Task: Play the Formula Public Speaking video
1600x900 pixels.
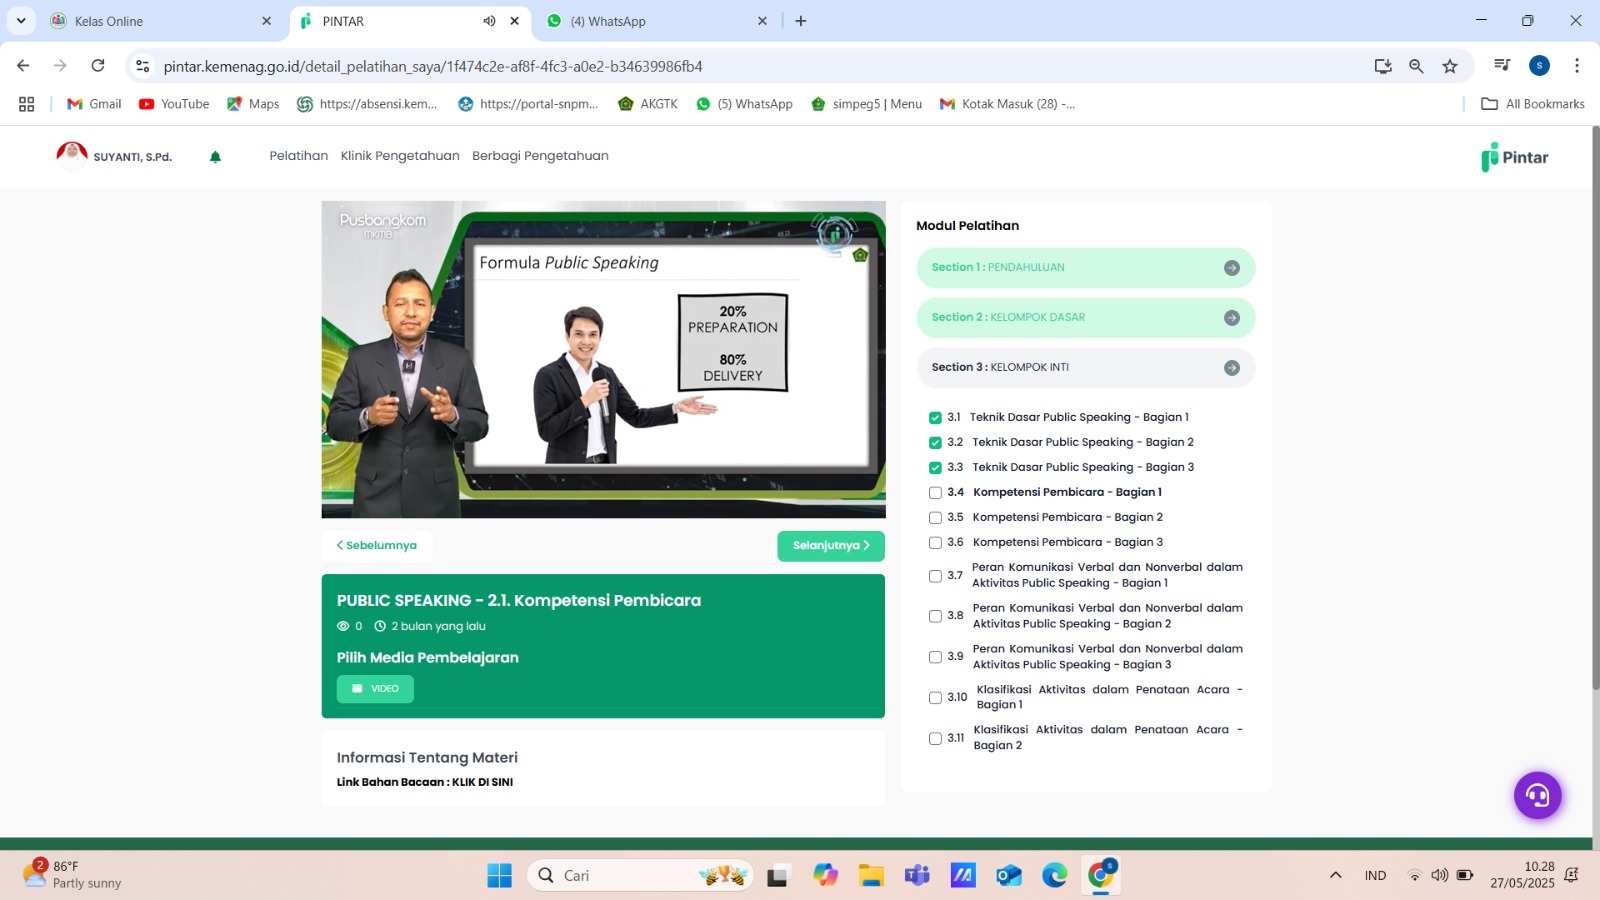Action: pos(603,359)
